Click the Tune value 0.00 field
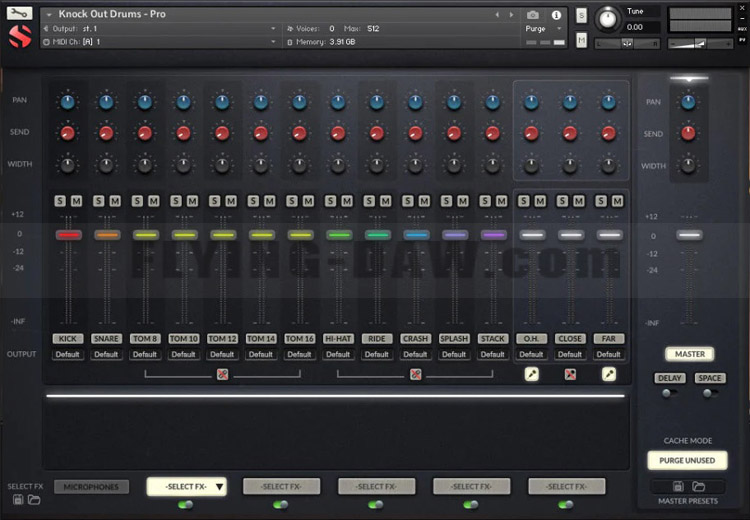The width and height of the screenshot is (750, 520). [x=642, y=27]
